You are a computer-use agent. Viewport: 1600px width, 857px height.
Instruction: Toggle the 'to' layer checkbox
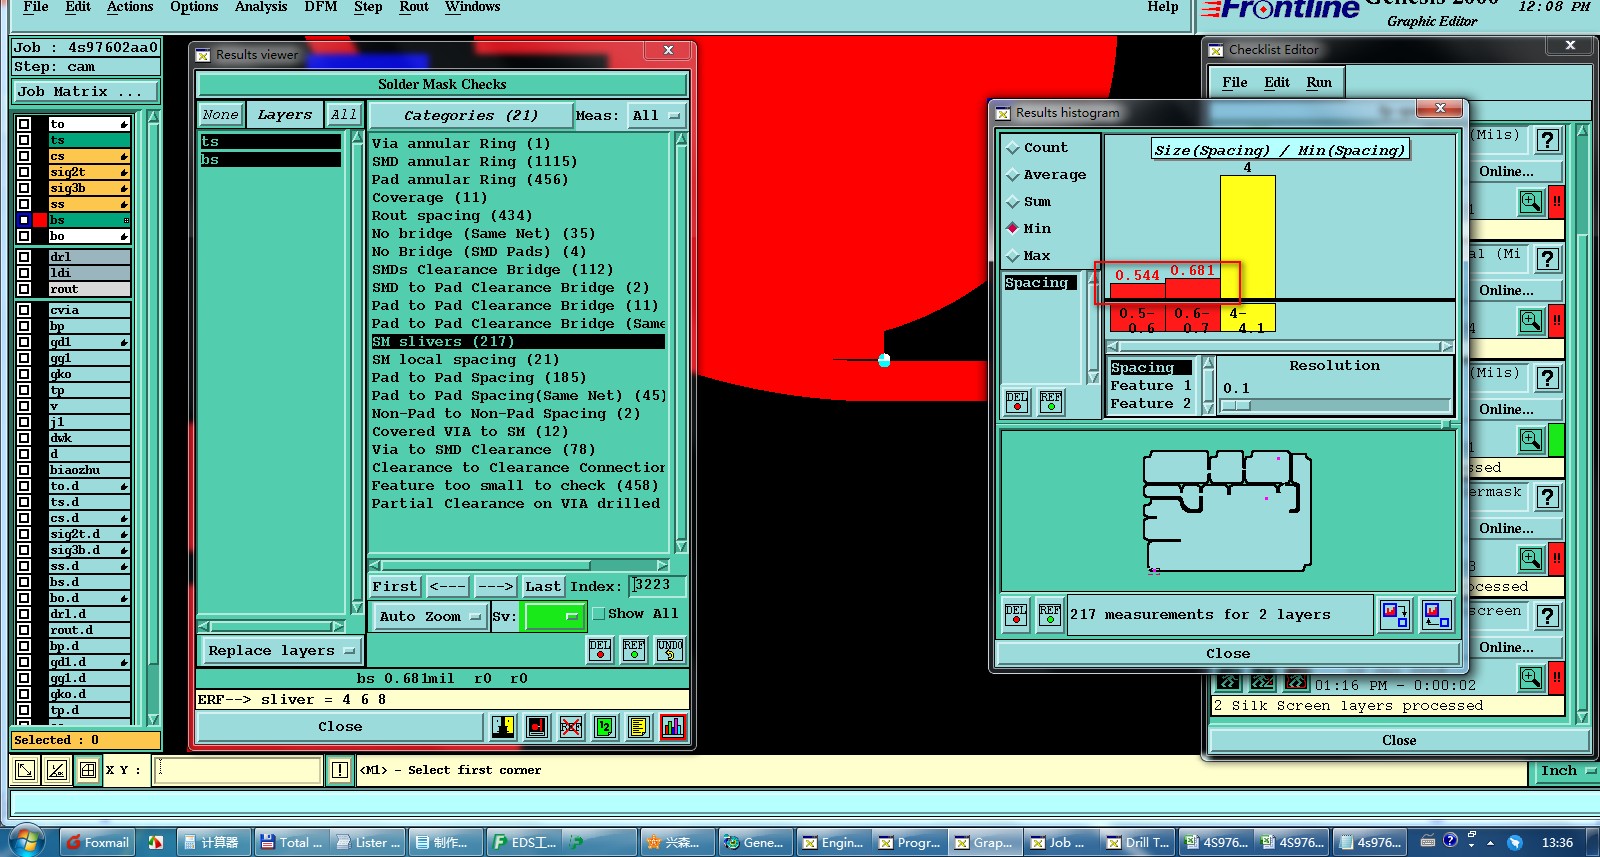coord(24,124)
